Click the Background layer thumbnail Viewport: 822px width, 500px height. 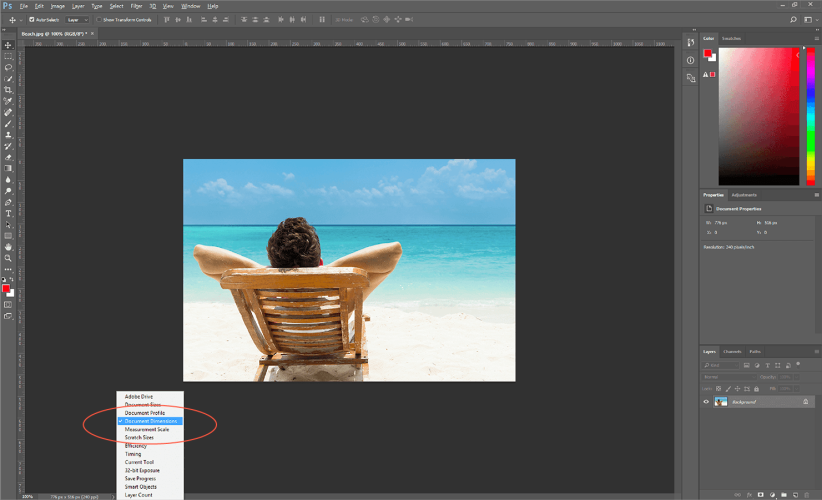pyautogui.click(x=721, y=402)
